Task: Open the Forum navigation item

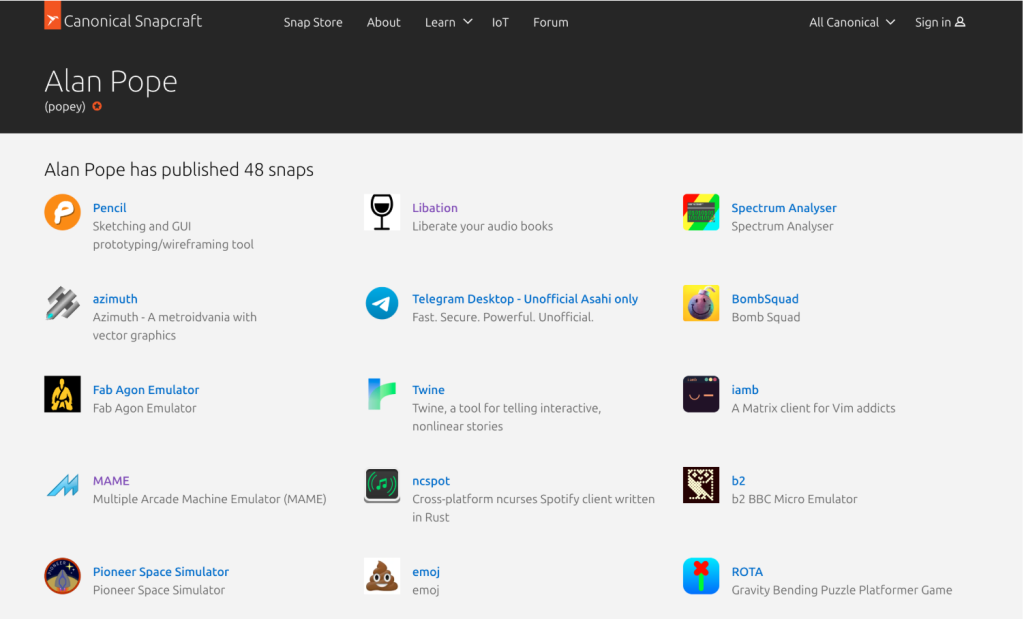Action: (551, 22)
